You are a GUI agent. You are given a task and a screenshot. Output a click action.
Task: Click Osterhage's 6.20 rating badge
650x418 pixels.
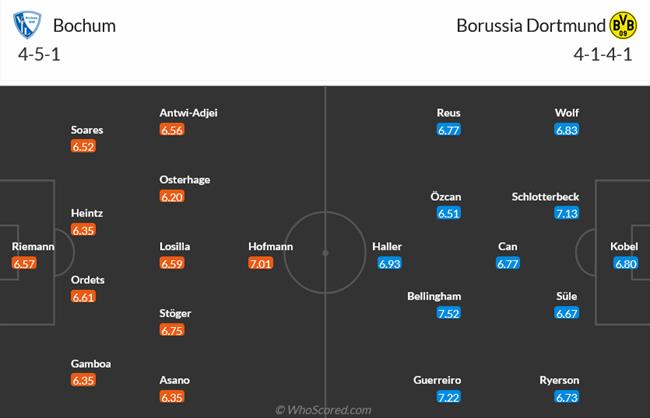[x=172, y=197]
